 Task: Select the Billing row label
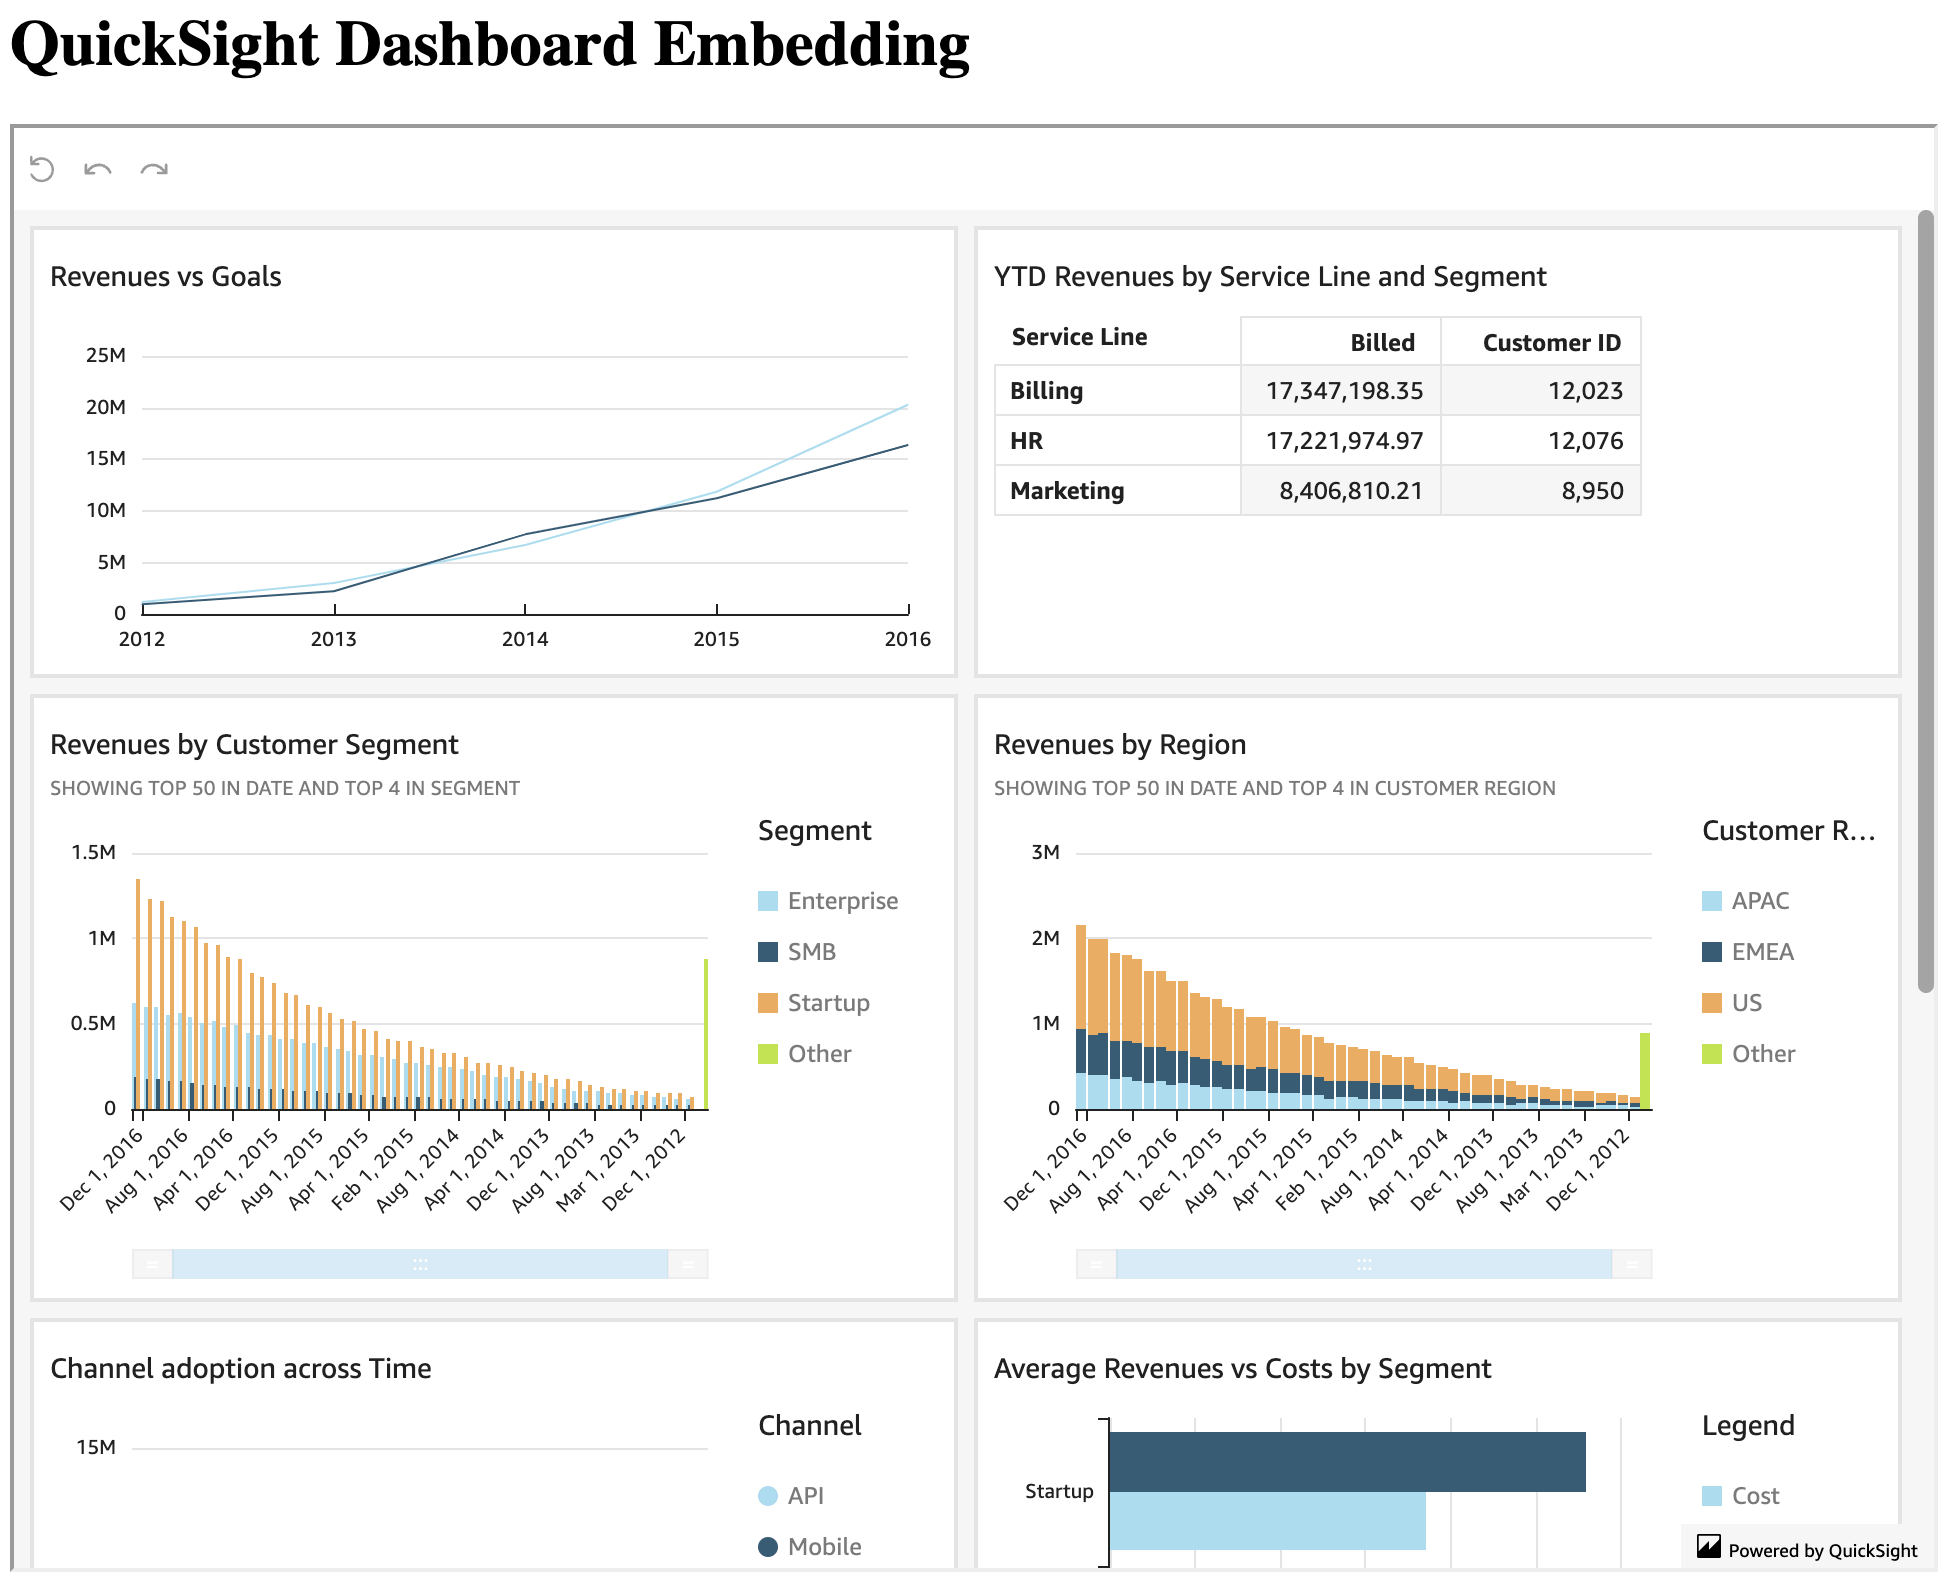[x=1046, y=390]
